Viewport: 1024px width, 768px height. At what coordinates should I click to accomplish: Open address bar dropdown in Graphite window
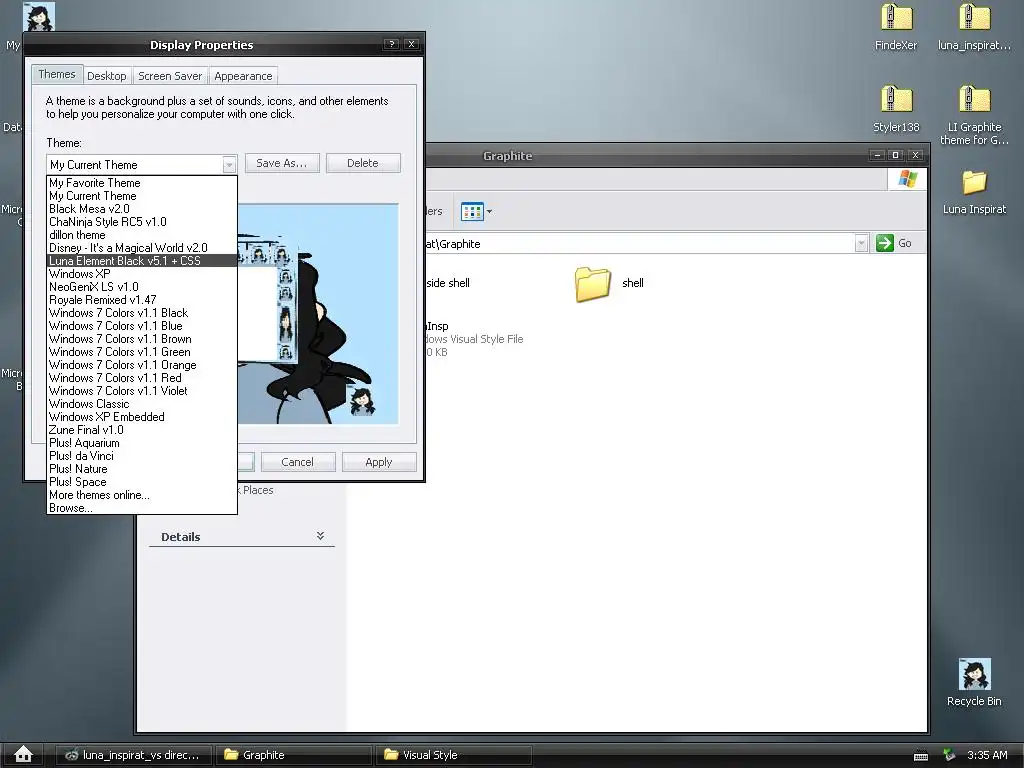point(861,244)
